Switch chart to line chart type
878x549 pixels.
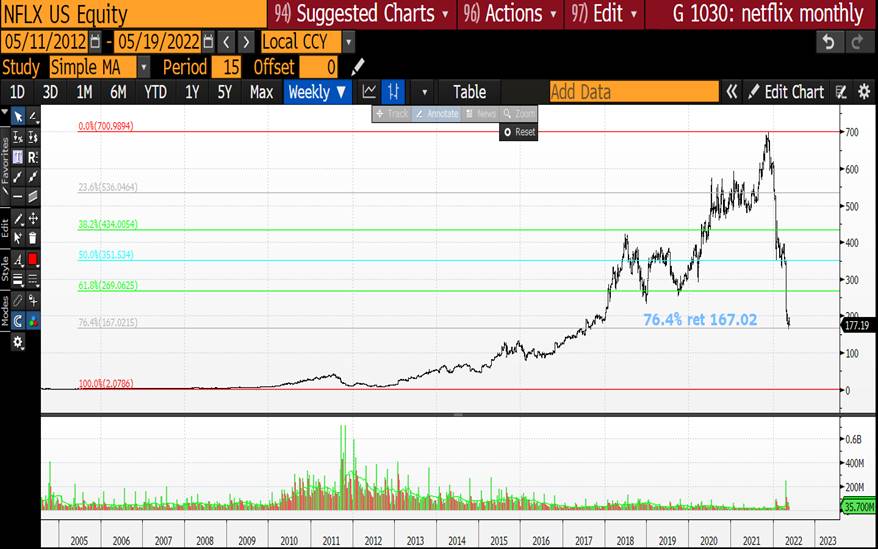pyautogui.click(x=370, y=92)
